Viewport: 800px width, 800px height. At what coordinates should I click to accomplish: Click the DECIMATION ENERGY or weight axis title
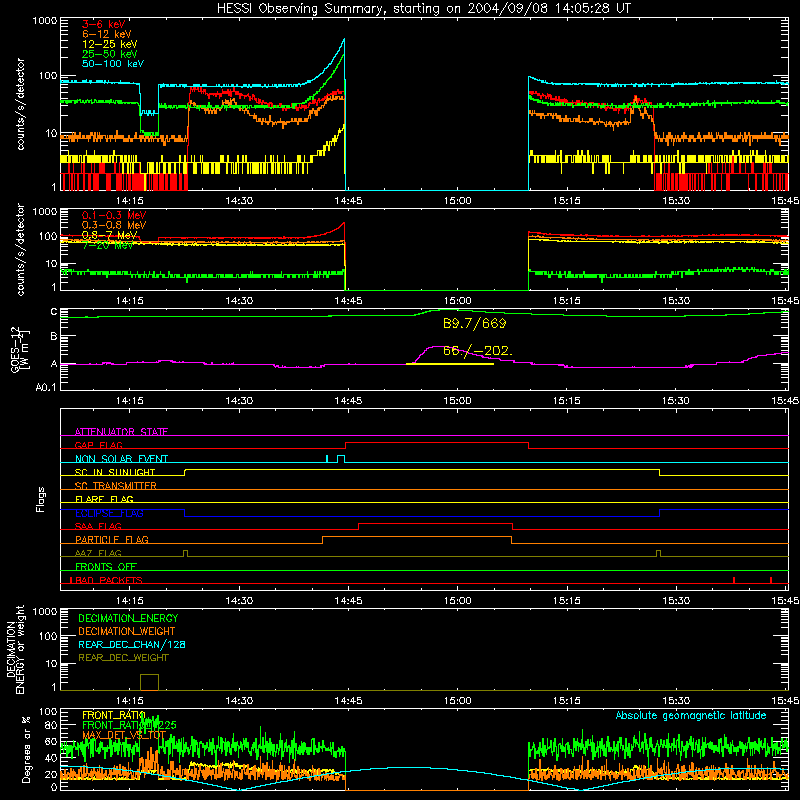[15, 649]
